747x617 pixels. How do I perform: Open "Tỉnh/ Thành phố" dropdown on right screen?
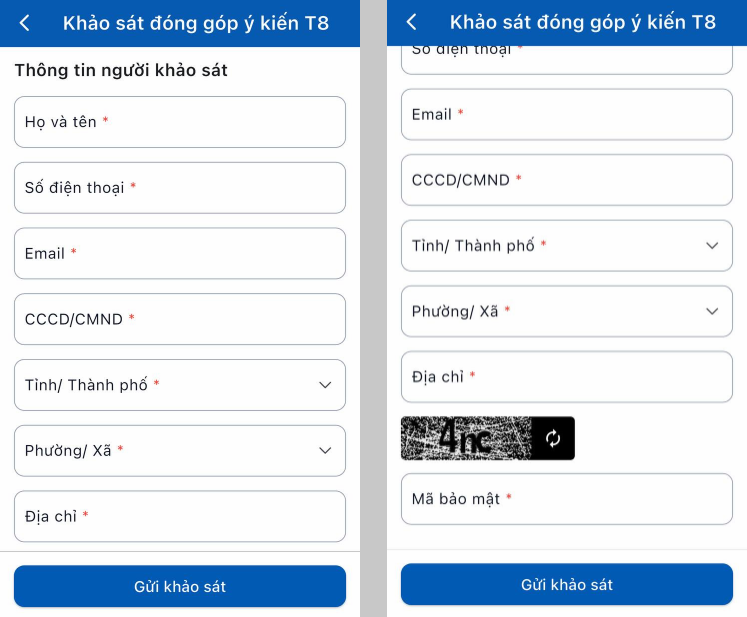(566, 246)
